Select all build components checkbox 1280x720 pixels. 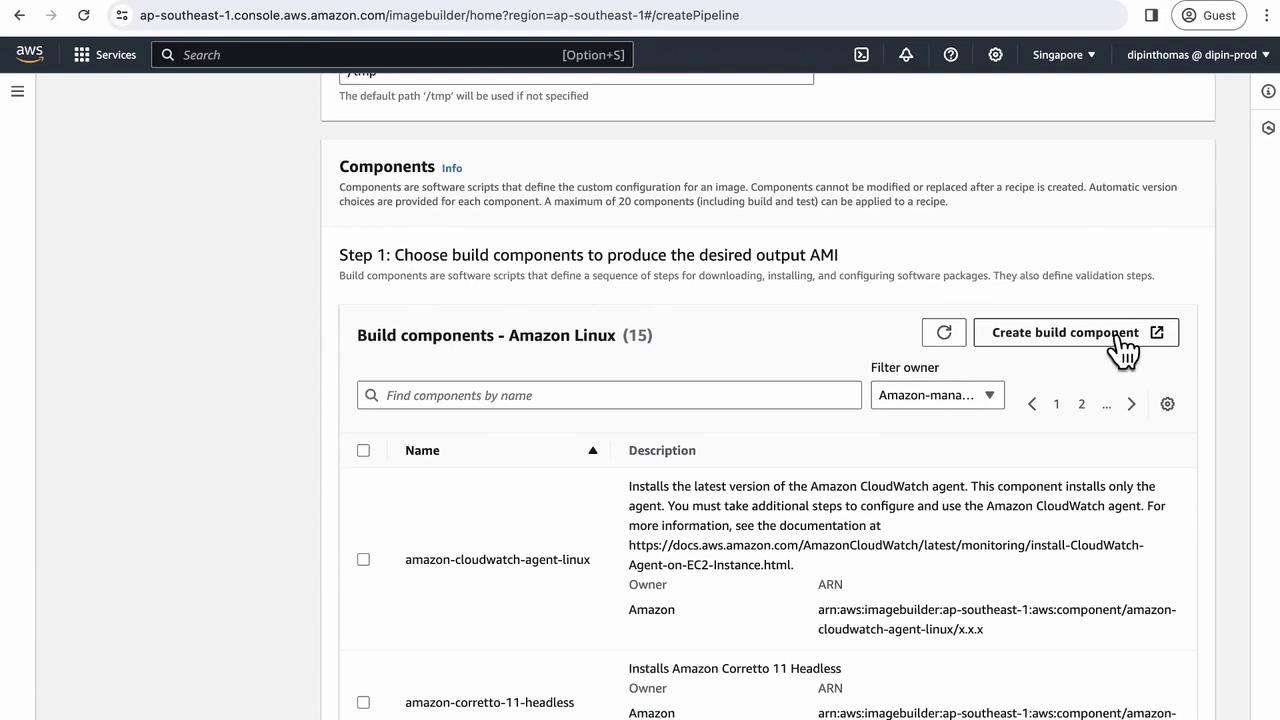click(363, 450)
